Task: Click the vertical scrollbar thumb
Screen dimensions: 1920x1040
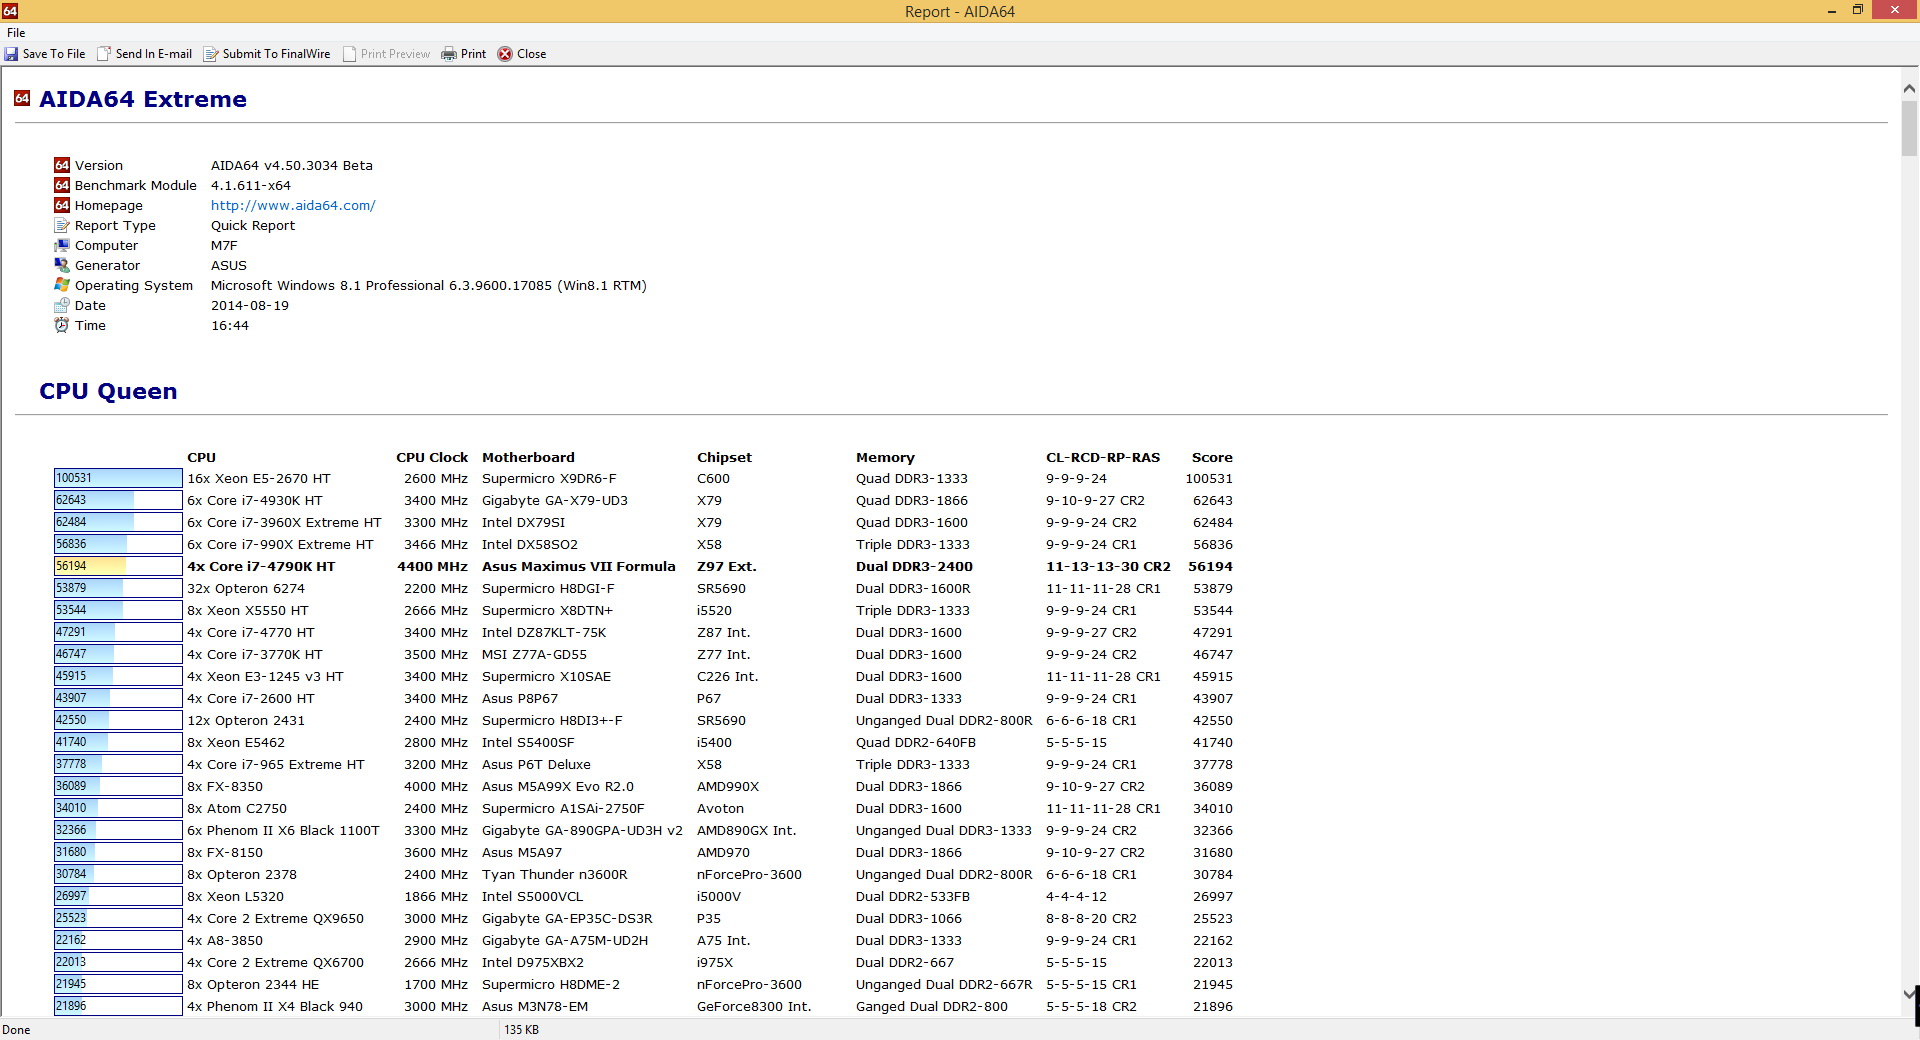Action: [1909, 128]
